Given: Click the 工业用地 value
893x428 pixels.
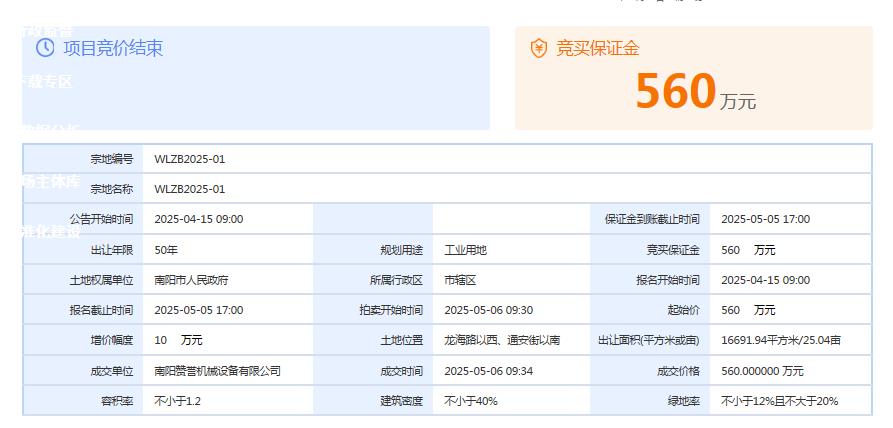Looking at the screenshot, I should 465,250.
